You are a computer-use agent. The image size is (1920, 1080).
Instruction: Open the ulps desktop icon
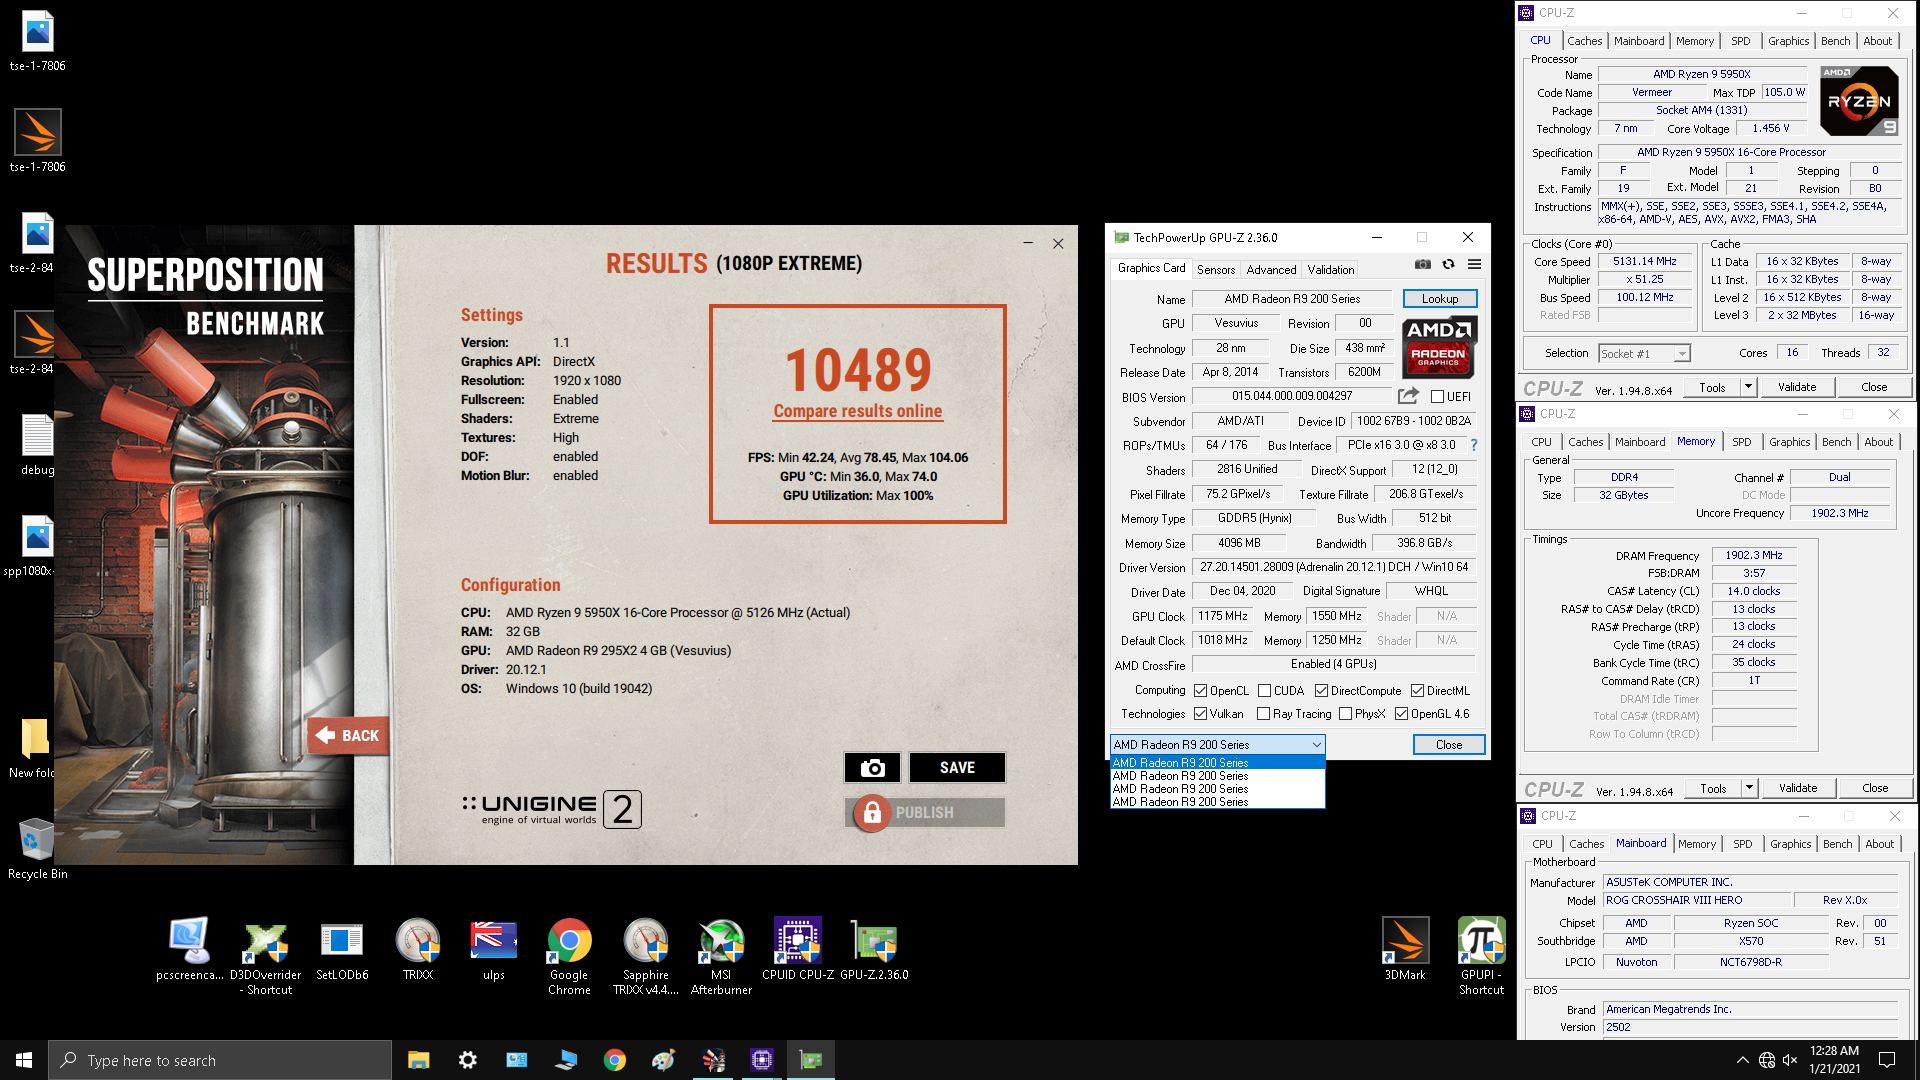[494, 950]
